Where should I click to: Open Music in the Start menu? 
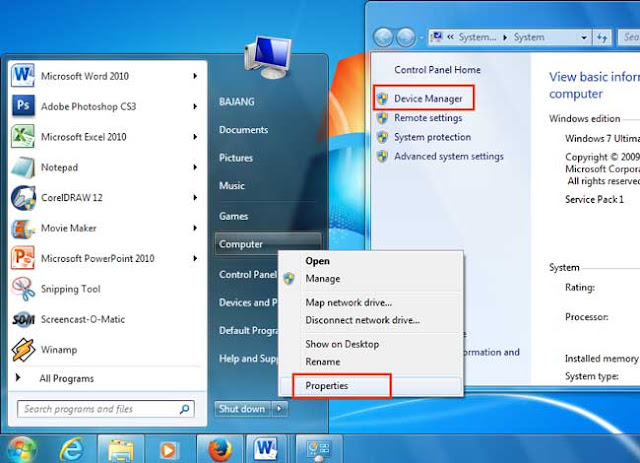coord(232,186)
